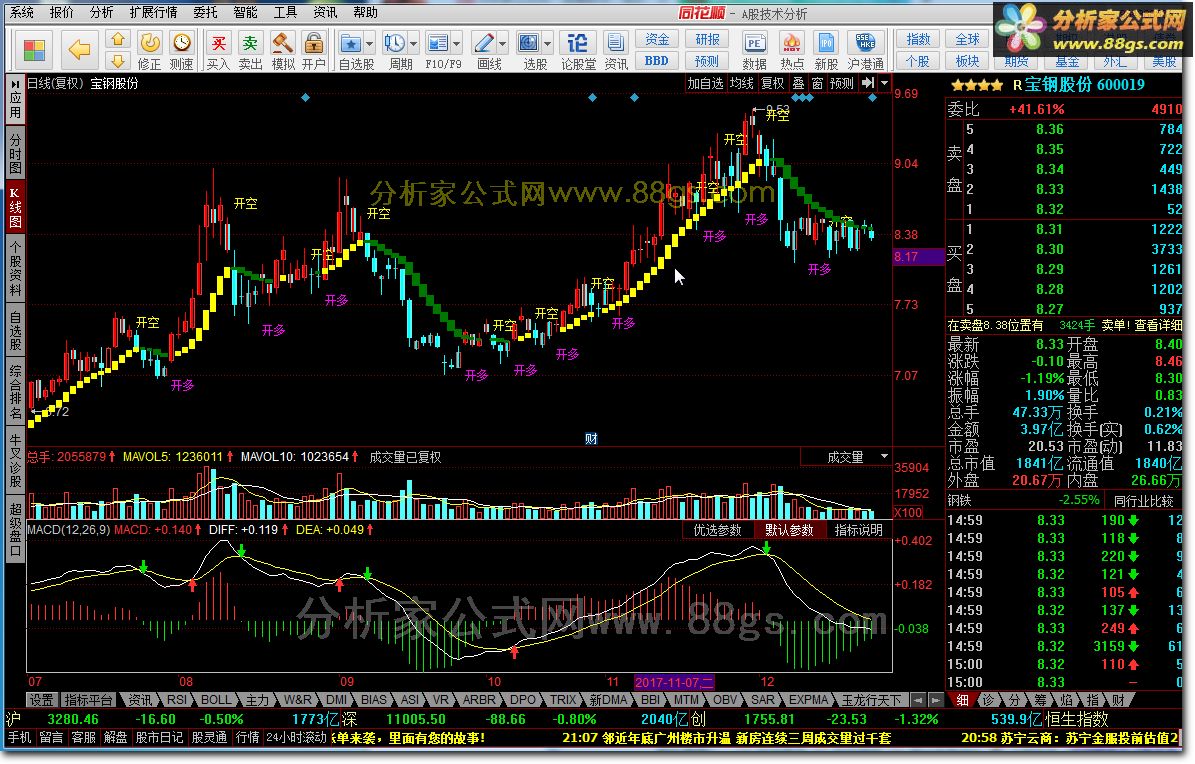Viewport: 1195px width, 764px height.
Task: Expand the F10/F9 dropdown arrow
Action: [x=457, y=43]
